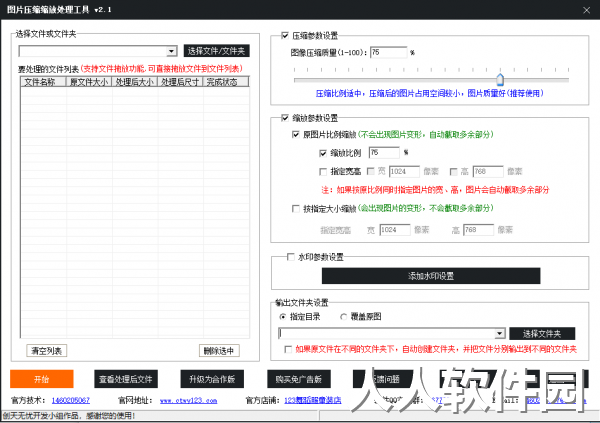Screen dimensions: 600x423
Task: Click the 处理后尺寸 column header
Action: (x=180, y=82)
